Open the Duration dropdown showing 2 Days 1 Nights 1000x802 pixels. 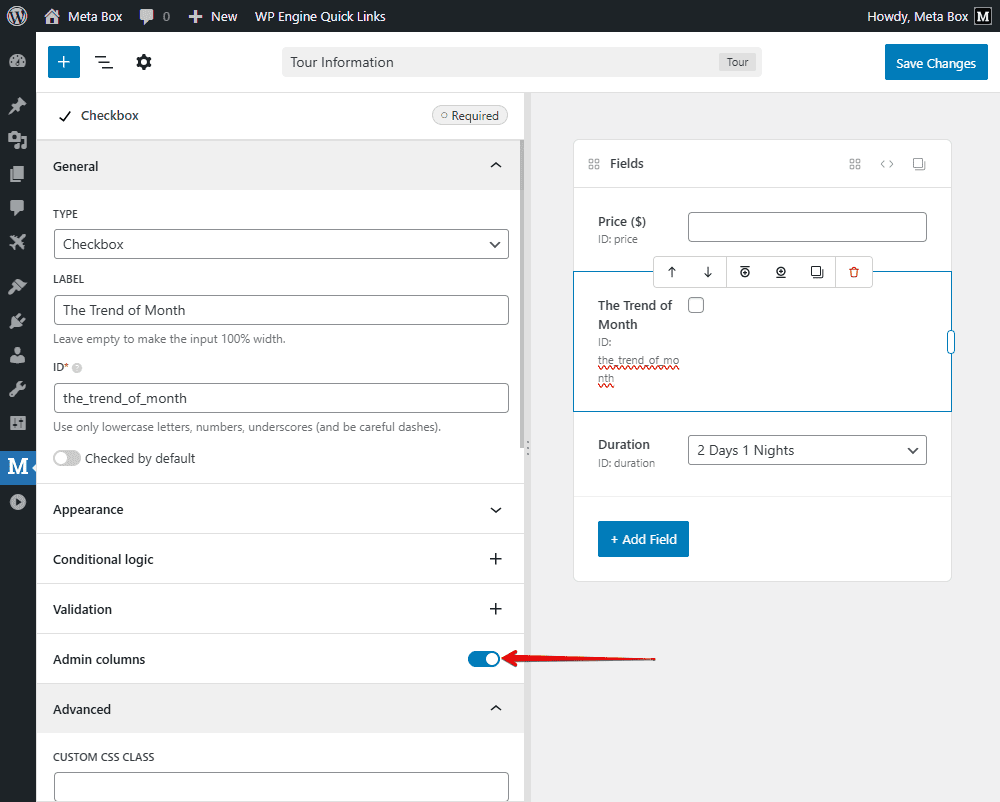tap(806, 450)
